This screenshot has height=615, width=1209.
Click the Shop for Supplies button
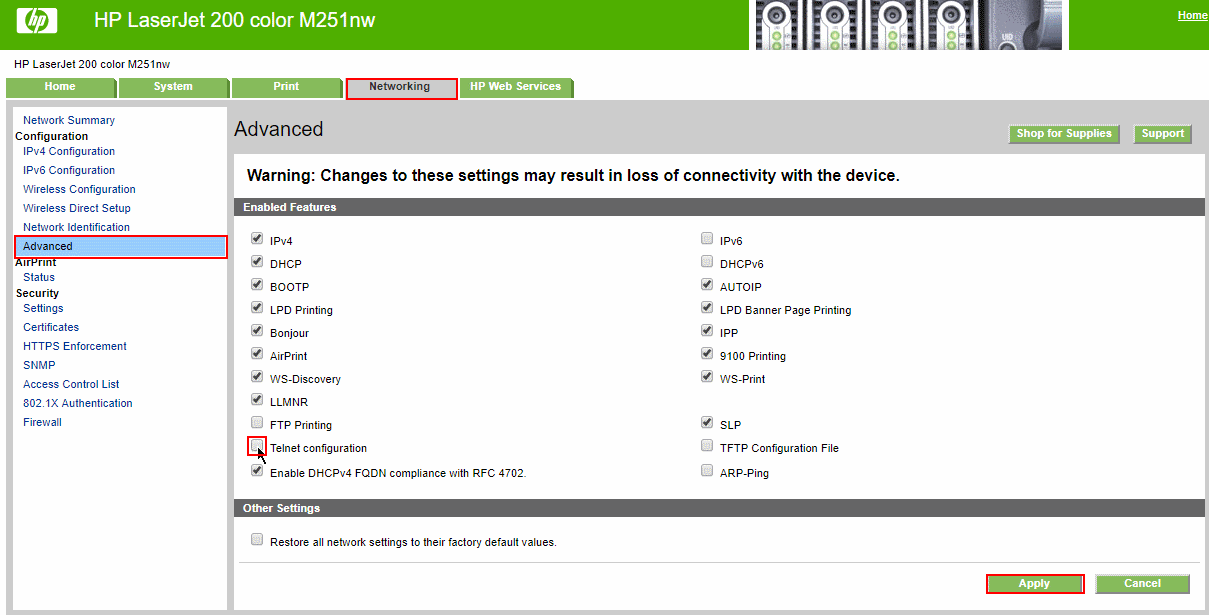point(1064,134)
